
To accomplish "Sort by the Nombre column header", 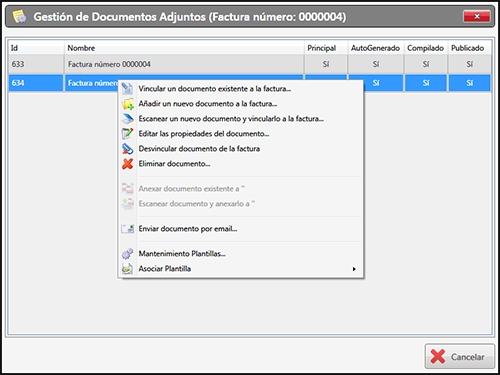I will [184, 48].
